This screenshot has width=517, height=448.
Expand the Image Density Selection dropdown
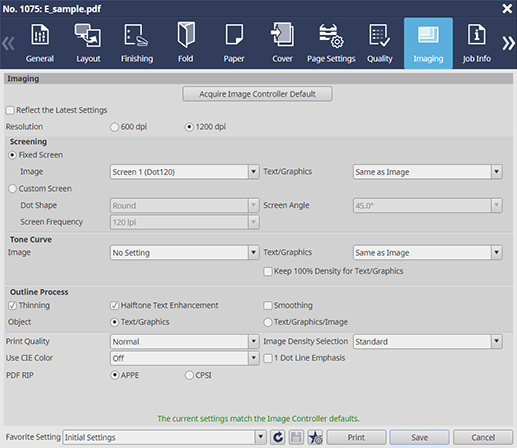click(428, 342)
